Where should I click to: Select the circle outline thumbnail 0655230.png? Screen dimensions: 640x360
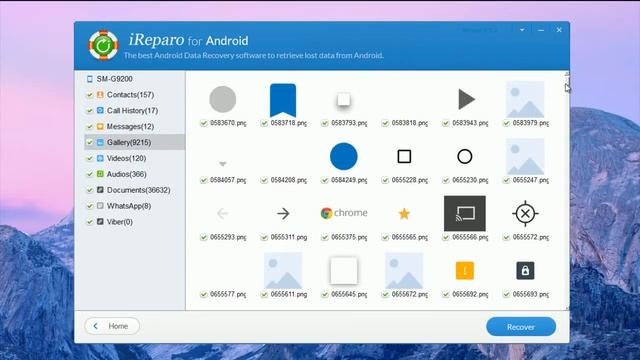point(464,156)
